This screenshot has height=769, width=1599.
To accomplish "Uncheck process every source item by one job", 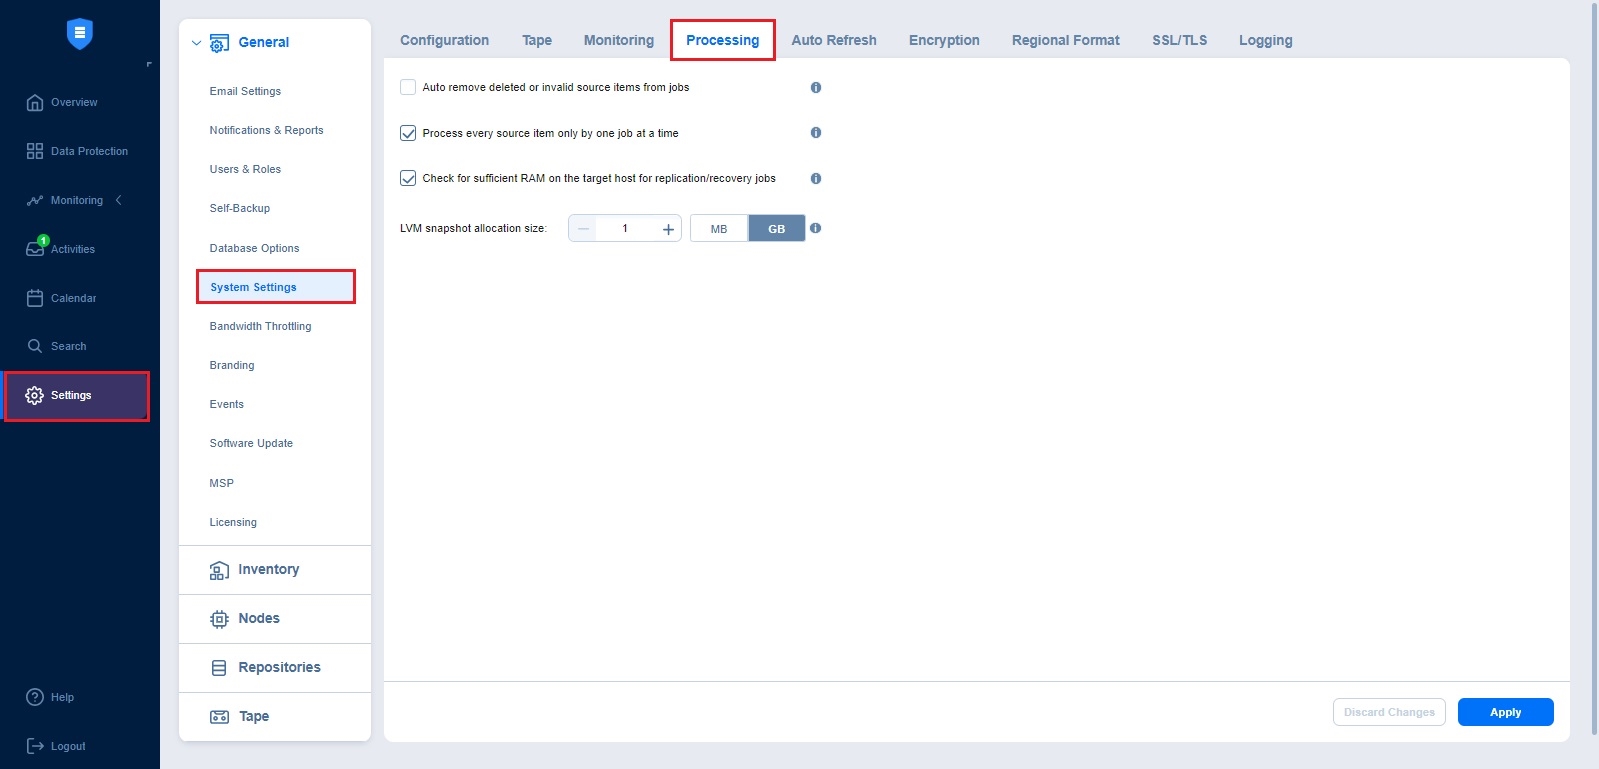I will coord(408,133).
